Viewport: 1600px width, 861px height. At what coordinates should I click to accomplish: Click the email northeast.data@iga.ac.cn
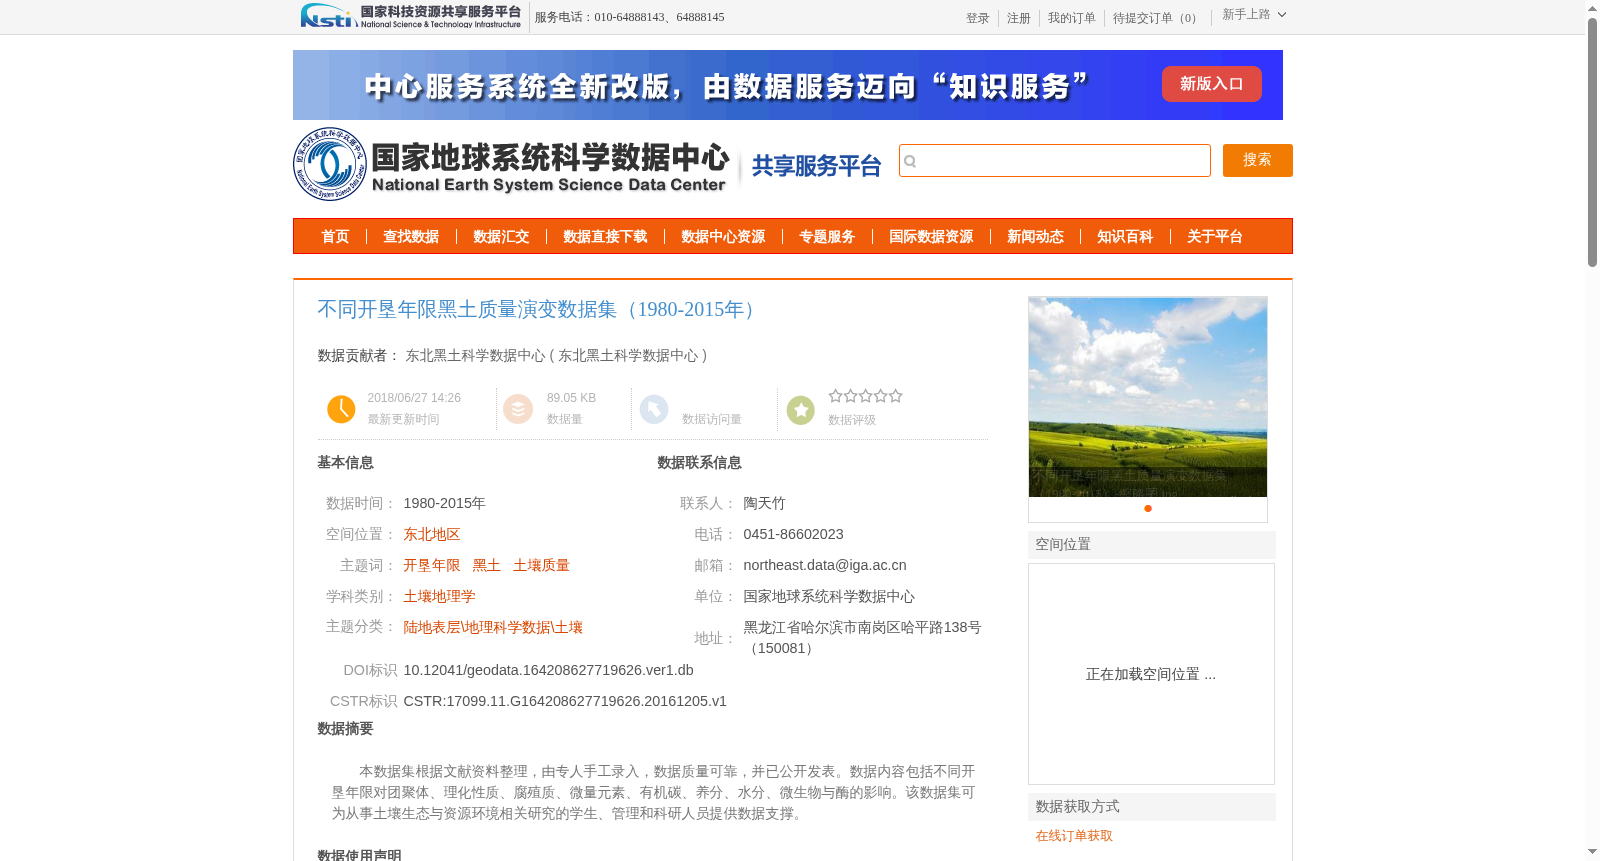825,566
